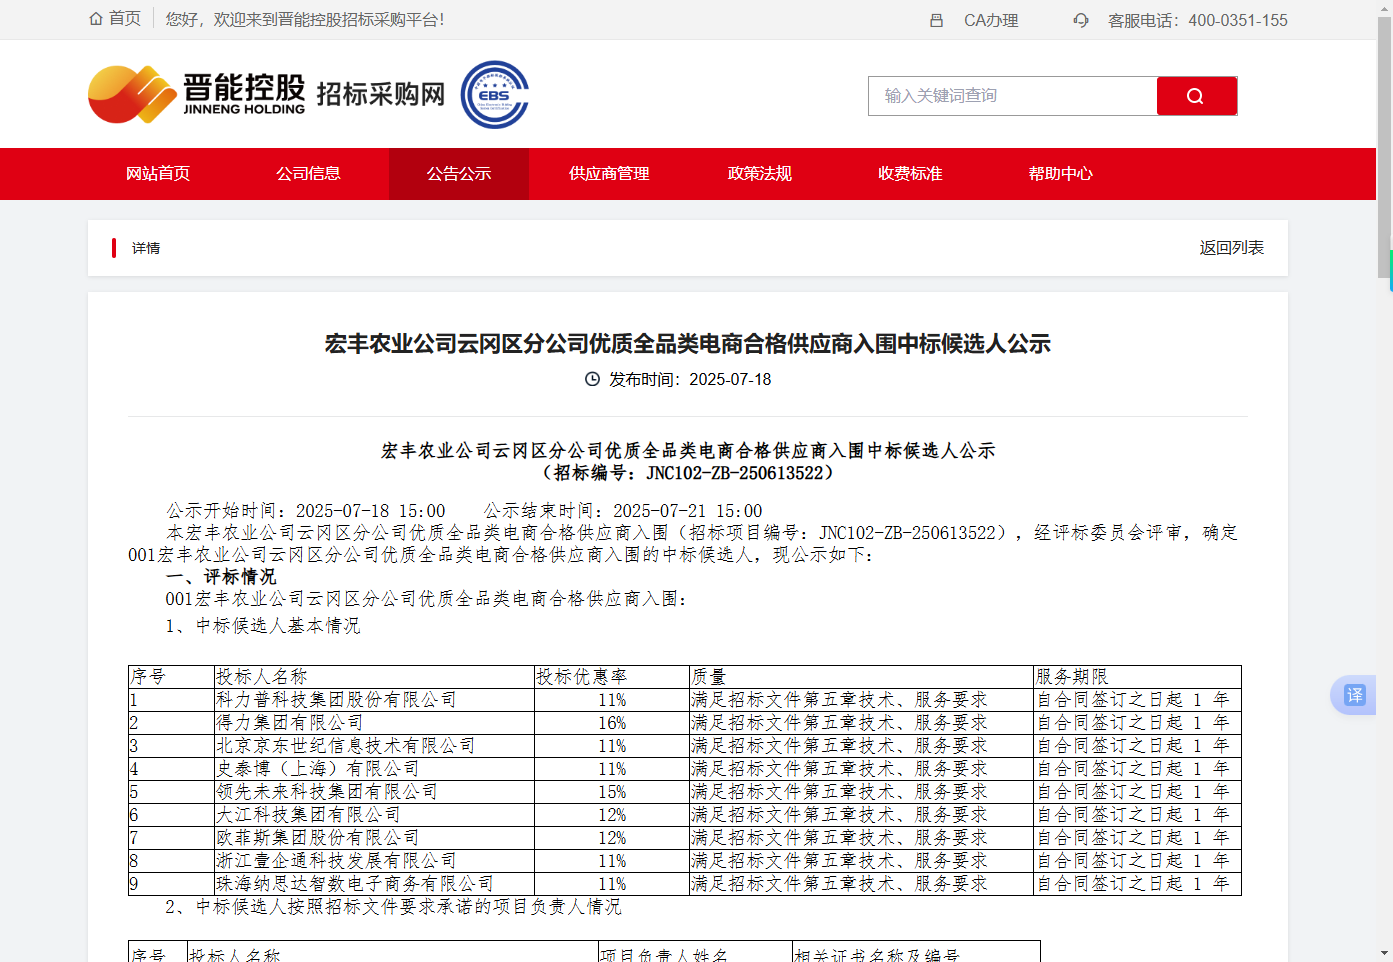
Task: Open the 网站首页 menu item
Action: pos(158,174)
